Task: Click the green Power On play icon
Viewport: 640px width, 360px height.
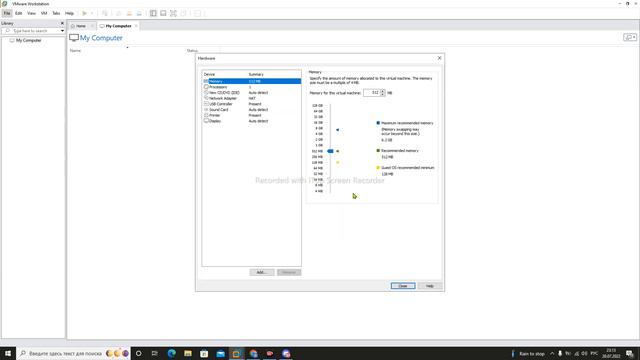Action: point(84,13)
